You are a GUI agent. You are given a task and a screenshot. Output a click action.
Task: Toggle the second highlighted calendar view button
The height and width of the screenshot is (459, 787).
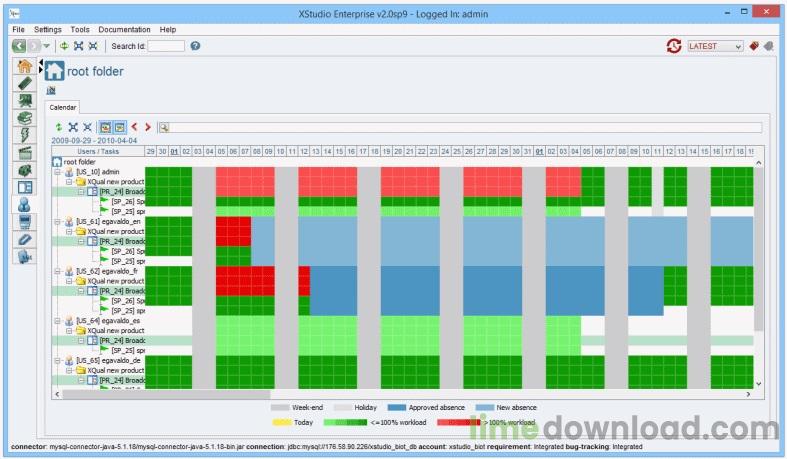[x=119, y=127]
